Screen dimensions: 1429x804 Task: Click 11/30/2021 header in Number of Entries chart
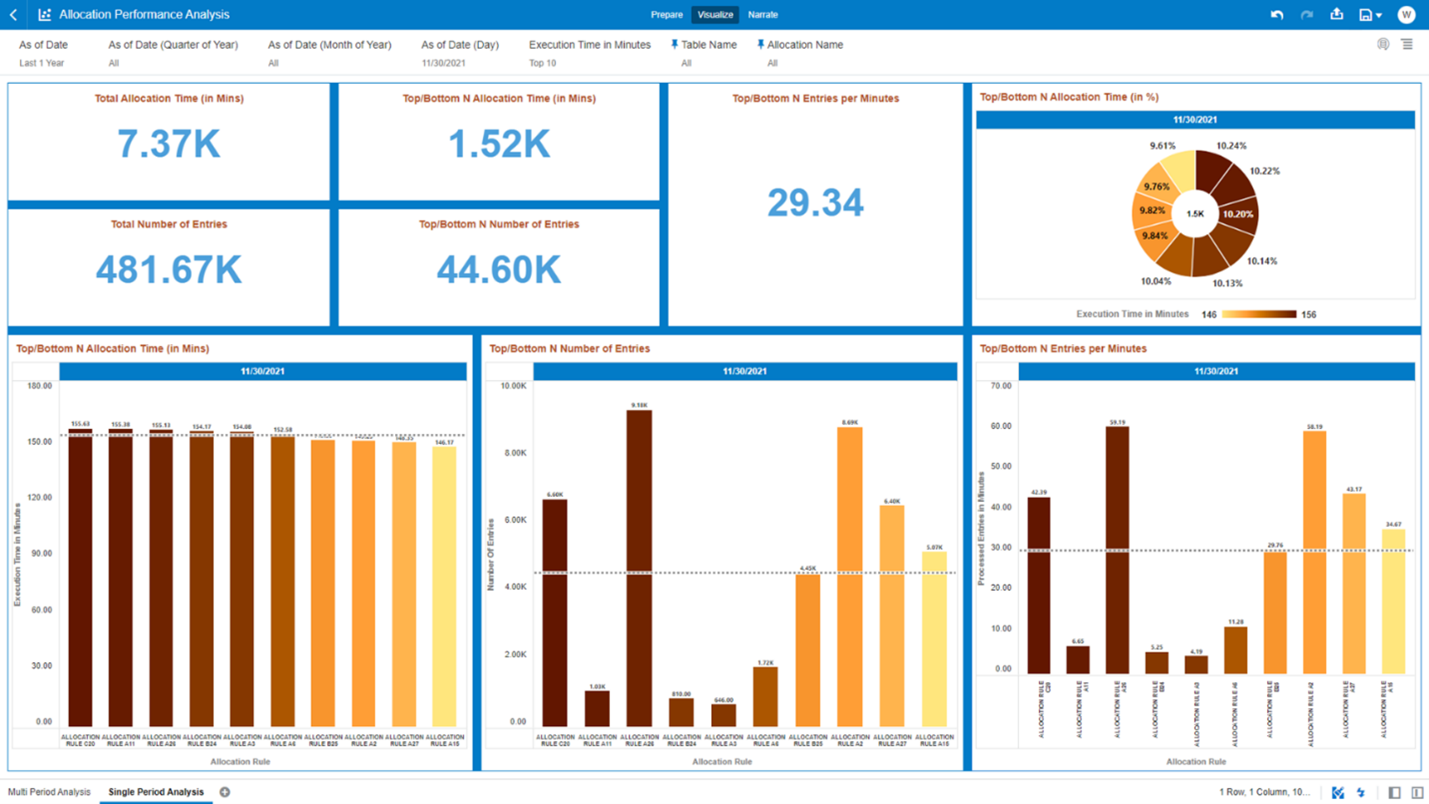point(745,371)
